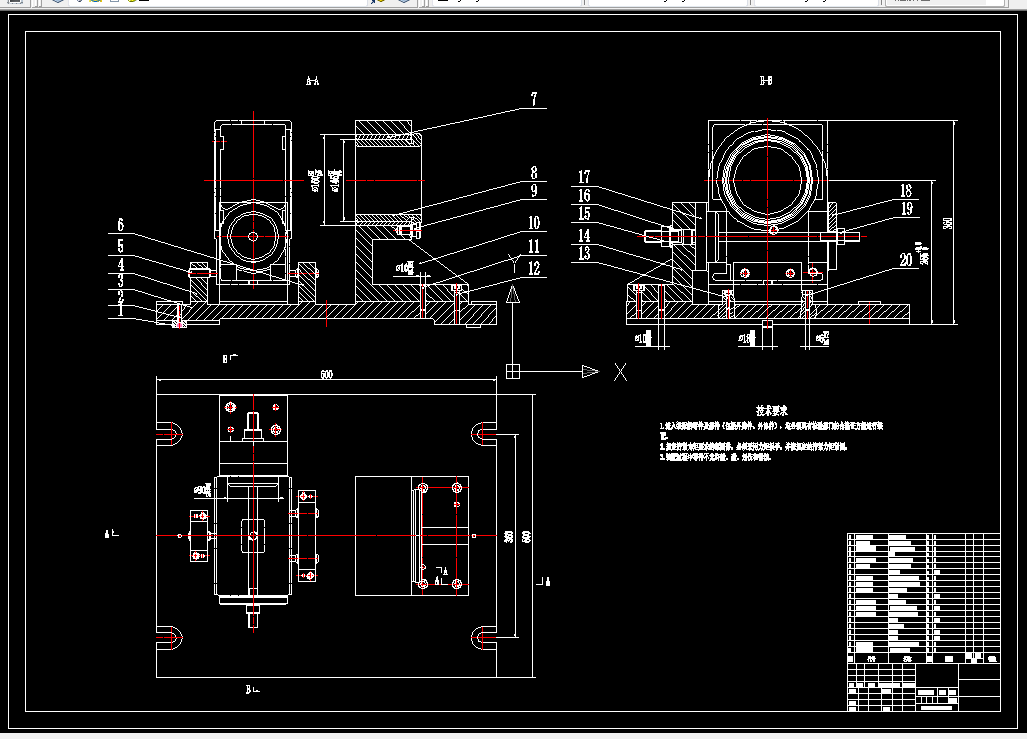This screenshot has width=1027, height=739.
Task: Select part callout number 18
Action: pyautogui.click(x=906, y=191)
